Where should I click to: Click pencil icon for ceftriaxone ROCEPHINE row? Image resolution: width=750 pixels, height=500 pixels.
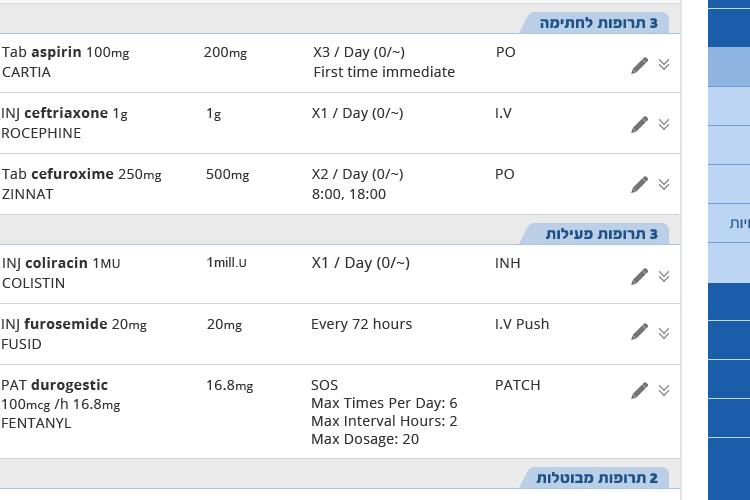click(640, 124)
